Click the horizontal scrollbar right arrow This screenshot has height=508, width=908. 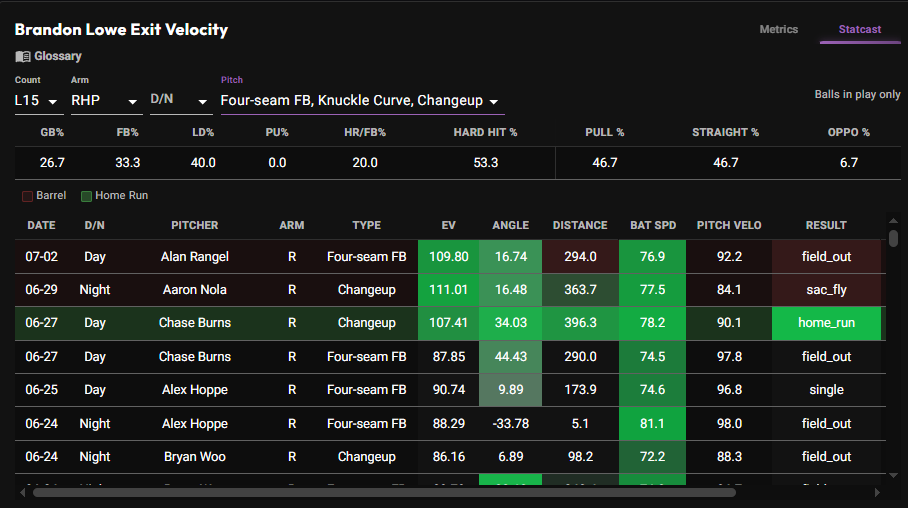coord(877,492)
